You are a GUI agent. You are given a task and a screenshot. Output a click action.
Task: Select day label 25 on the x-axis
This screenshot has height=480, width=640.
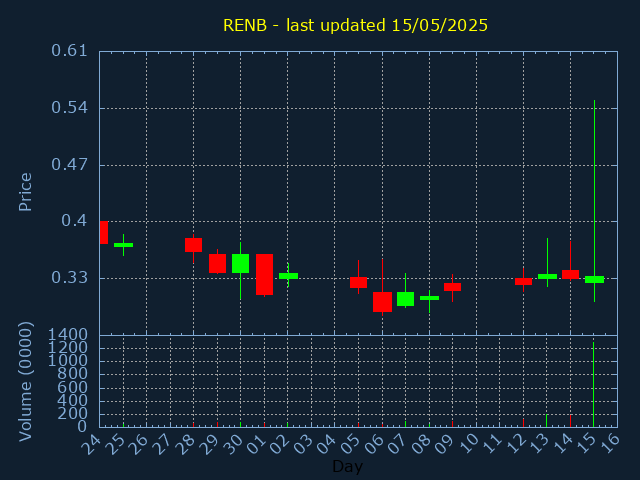(x=114, y=444)
